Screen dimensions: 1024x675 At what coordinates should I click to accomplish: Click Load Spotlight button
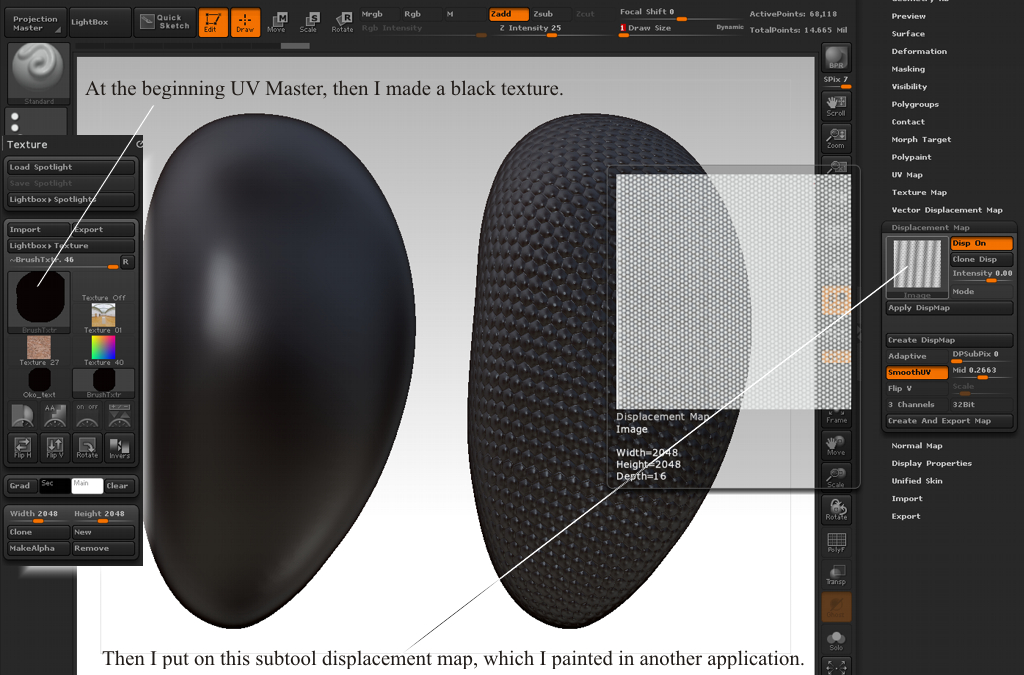(71, 167)
